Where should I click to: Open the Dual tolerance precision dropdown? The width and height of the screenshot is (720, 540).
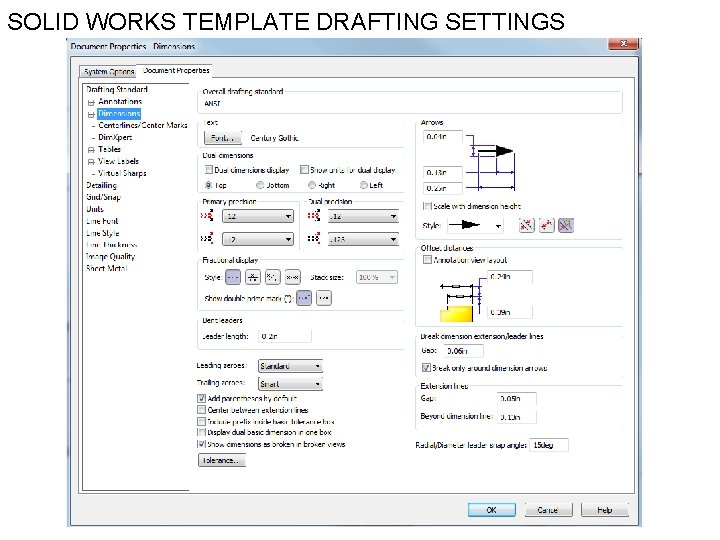click(x=363, y=239)
